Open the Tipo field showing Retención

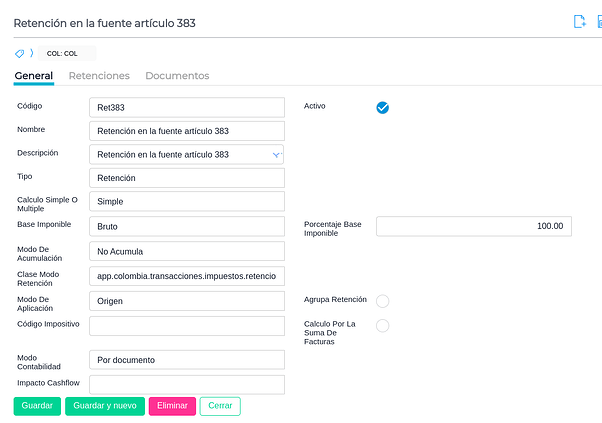click(187, 178)
